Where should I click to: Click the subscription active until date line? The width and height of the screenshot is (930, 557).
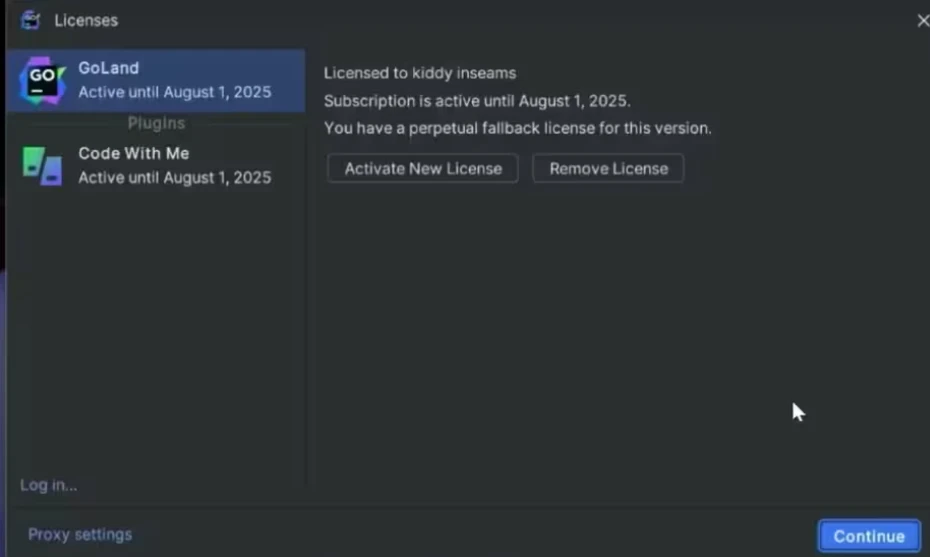477,101
